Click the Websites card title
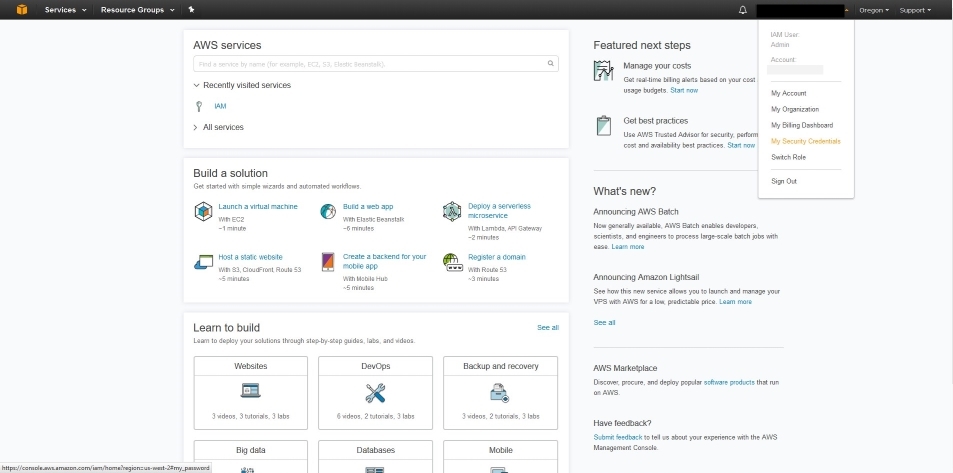Image resolution: width=953 pixels, height=473 pixels. click(250, 366)
